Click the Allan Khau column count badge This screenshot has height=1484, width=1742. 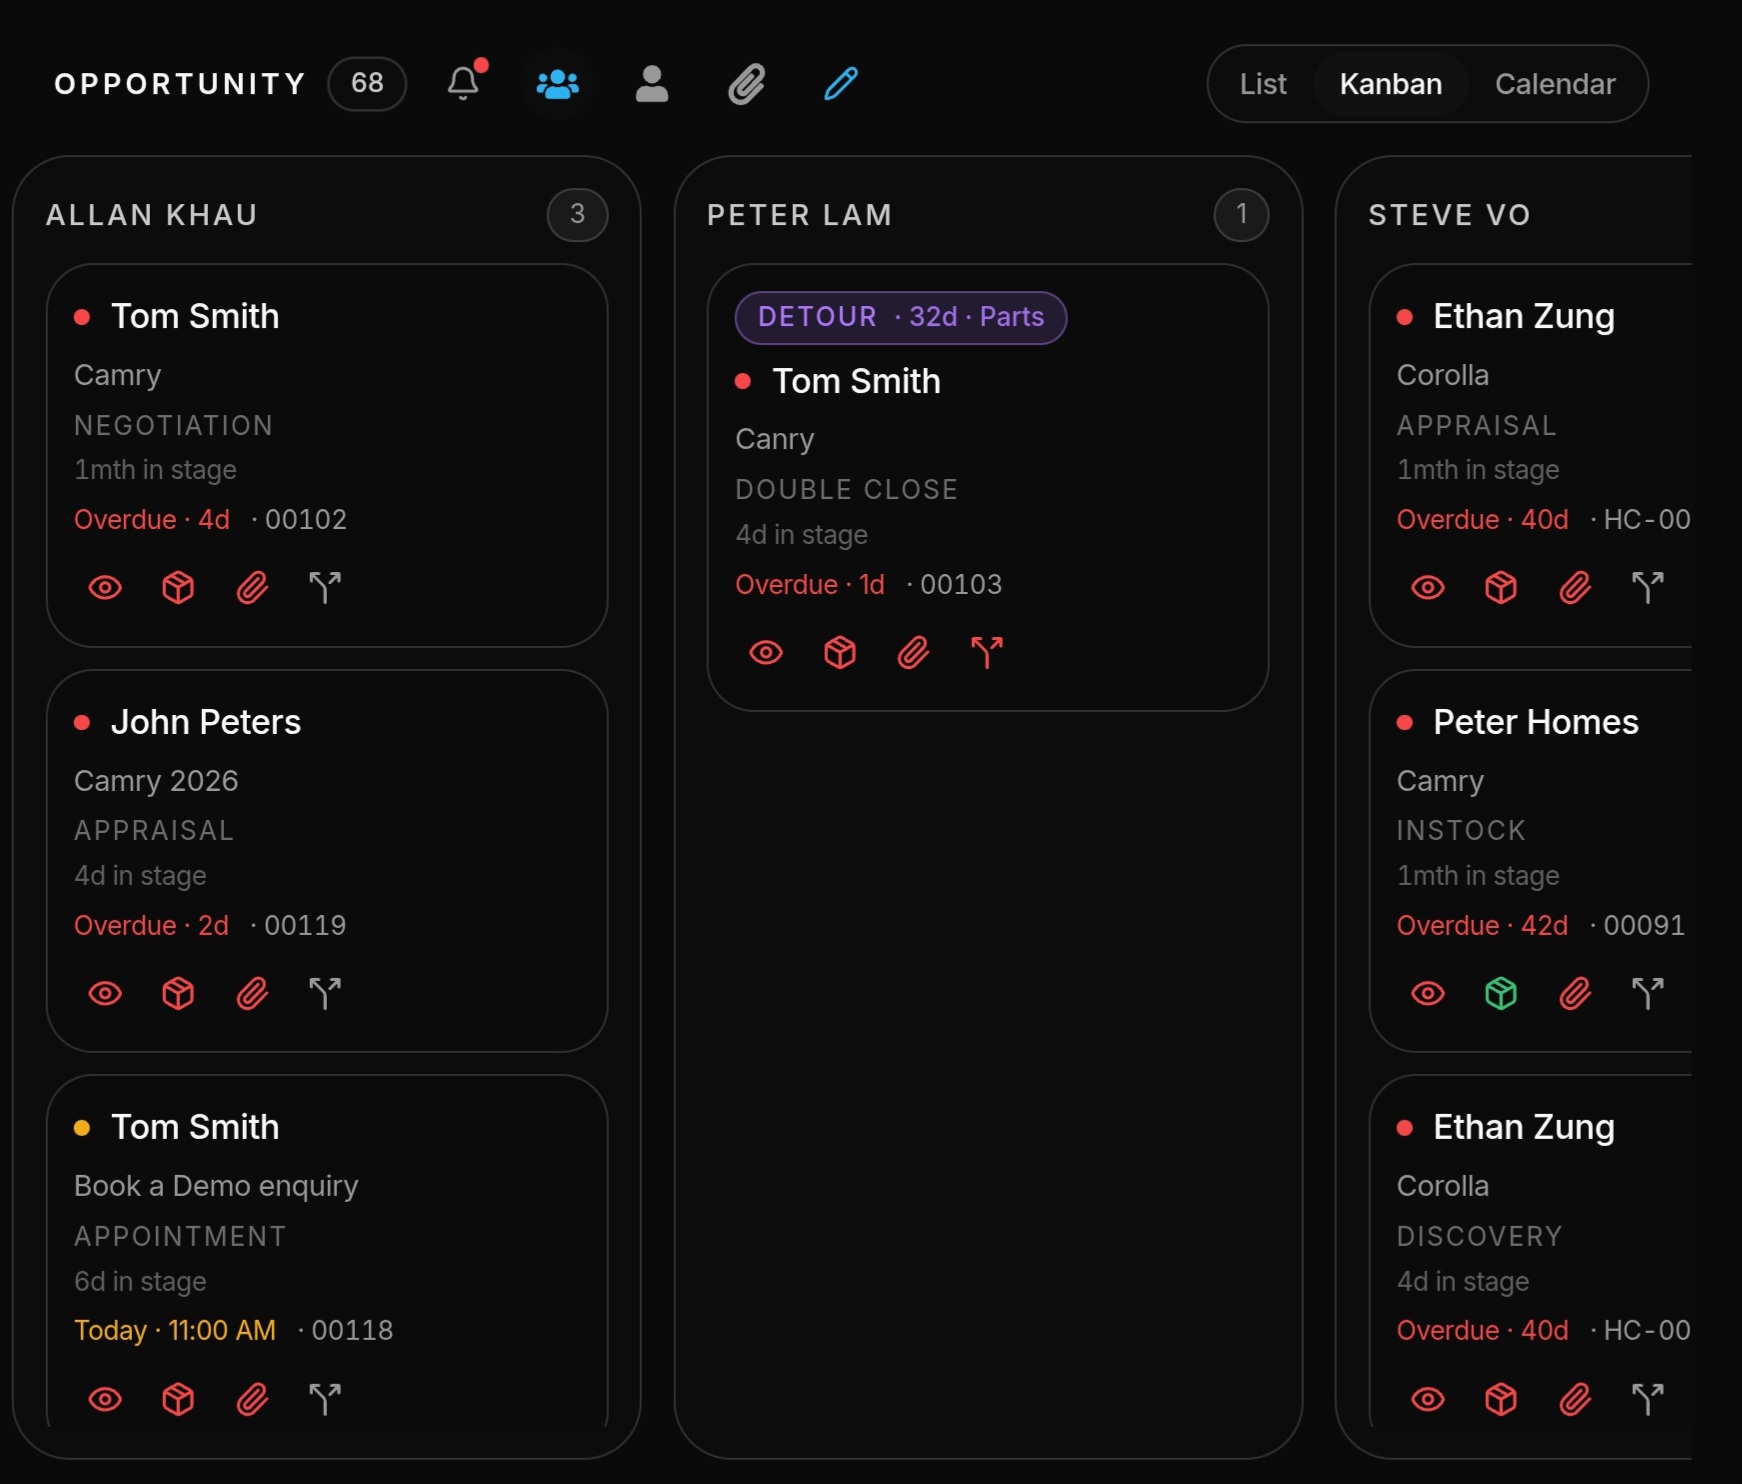click(x=577, y=214)
